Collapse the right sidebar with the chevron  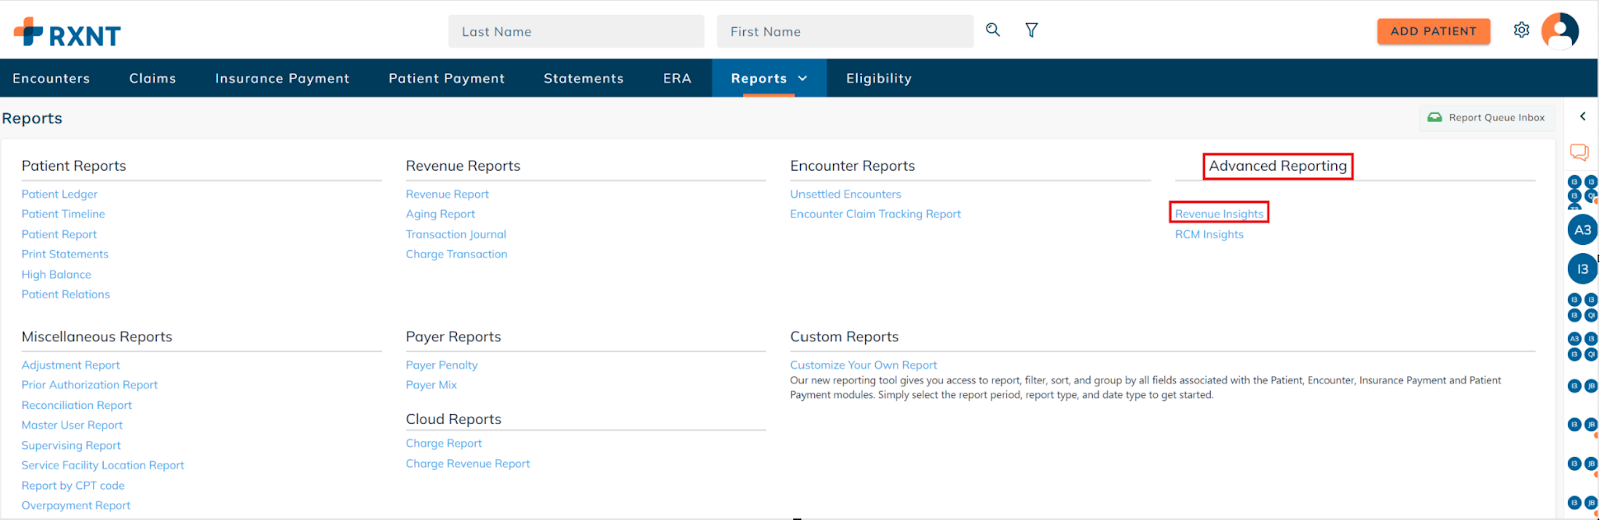1582,117
